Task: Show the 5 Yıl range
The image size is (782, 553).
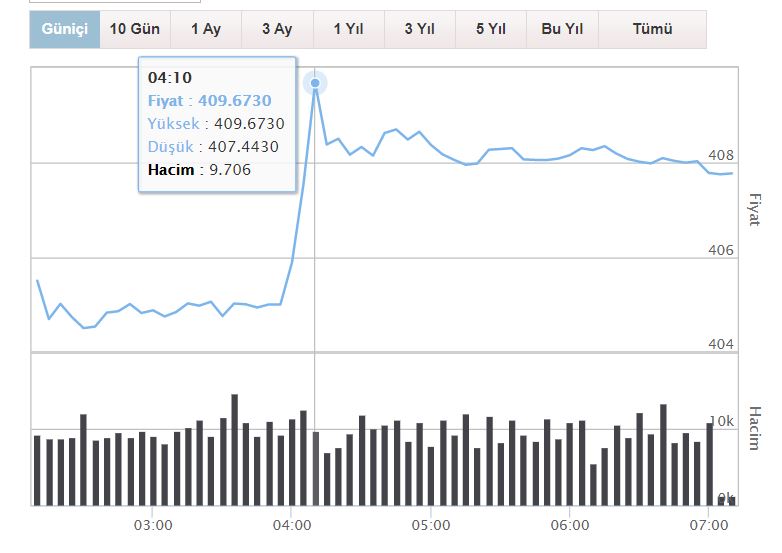Action: (x=490, y=29)
